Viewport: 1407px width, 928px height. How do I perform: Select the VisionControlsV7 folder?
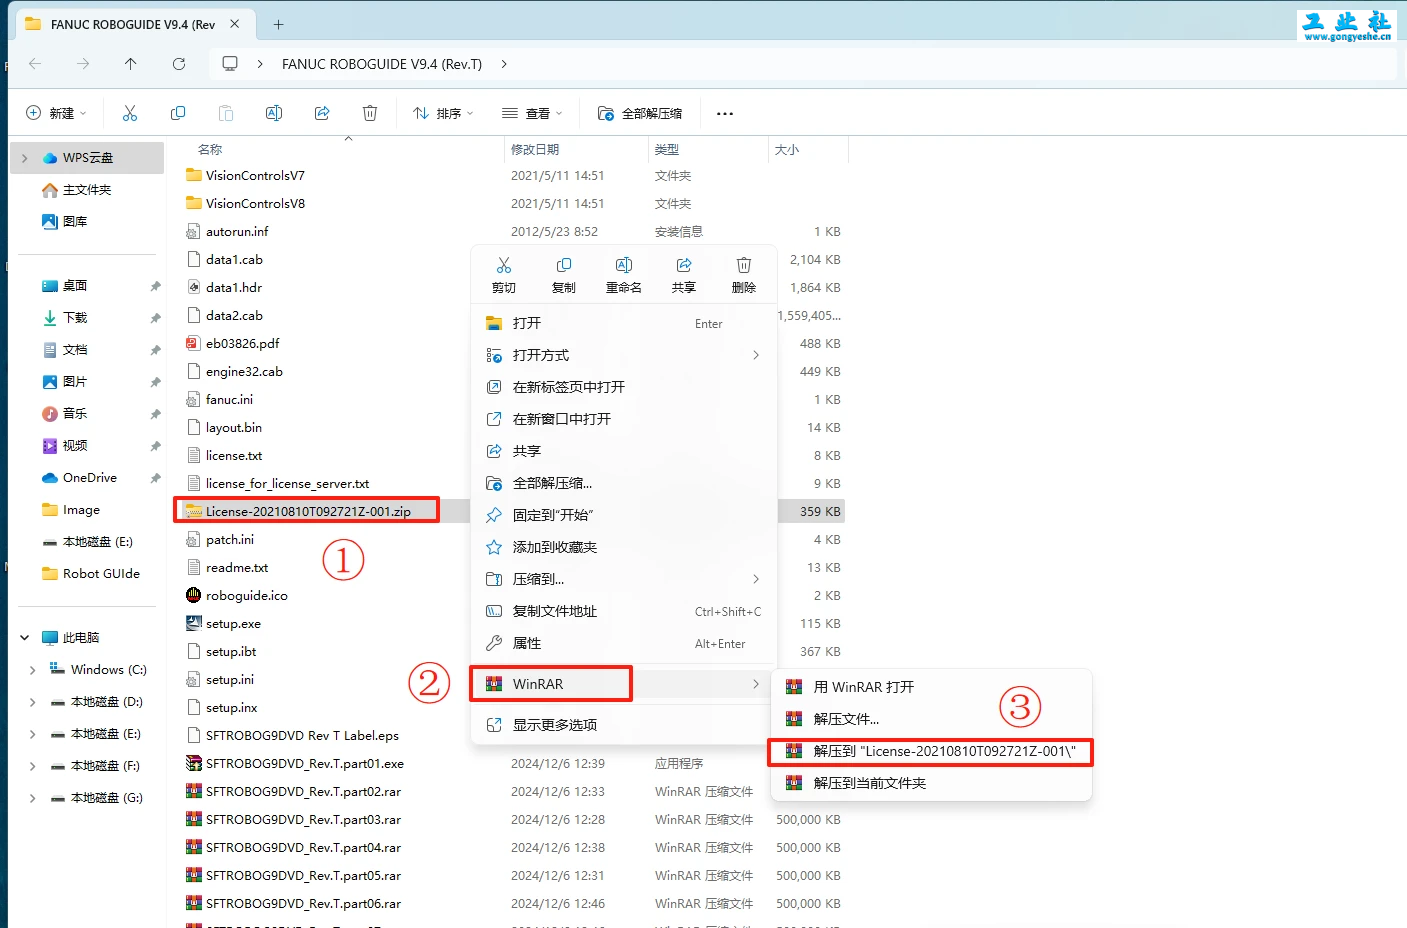tap(255, 176)
